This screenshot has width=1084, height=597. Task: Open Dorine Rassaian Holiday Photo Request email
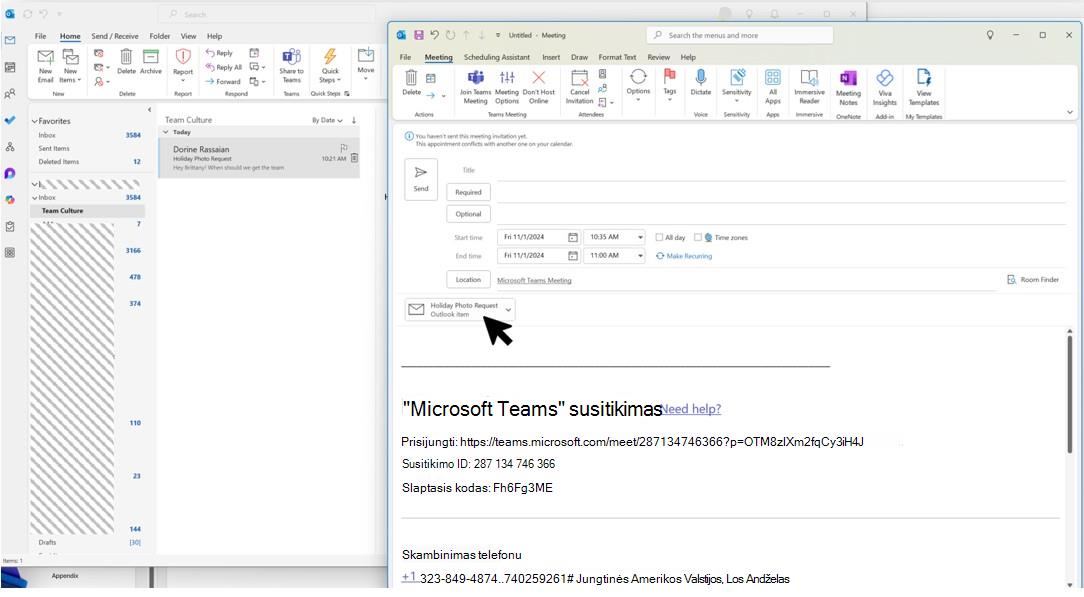pos(259,158)
